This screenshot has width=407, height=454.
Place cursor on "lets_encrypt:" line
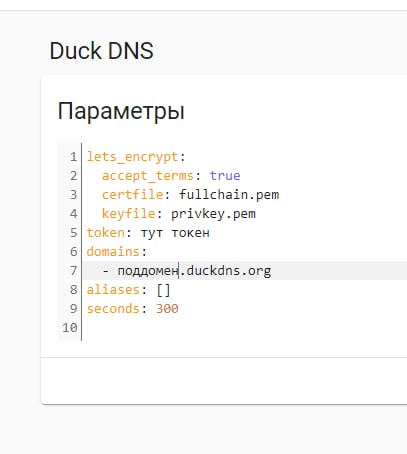click(x=136, y=157)
